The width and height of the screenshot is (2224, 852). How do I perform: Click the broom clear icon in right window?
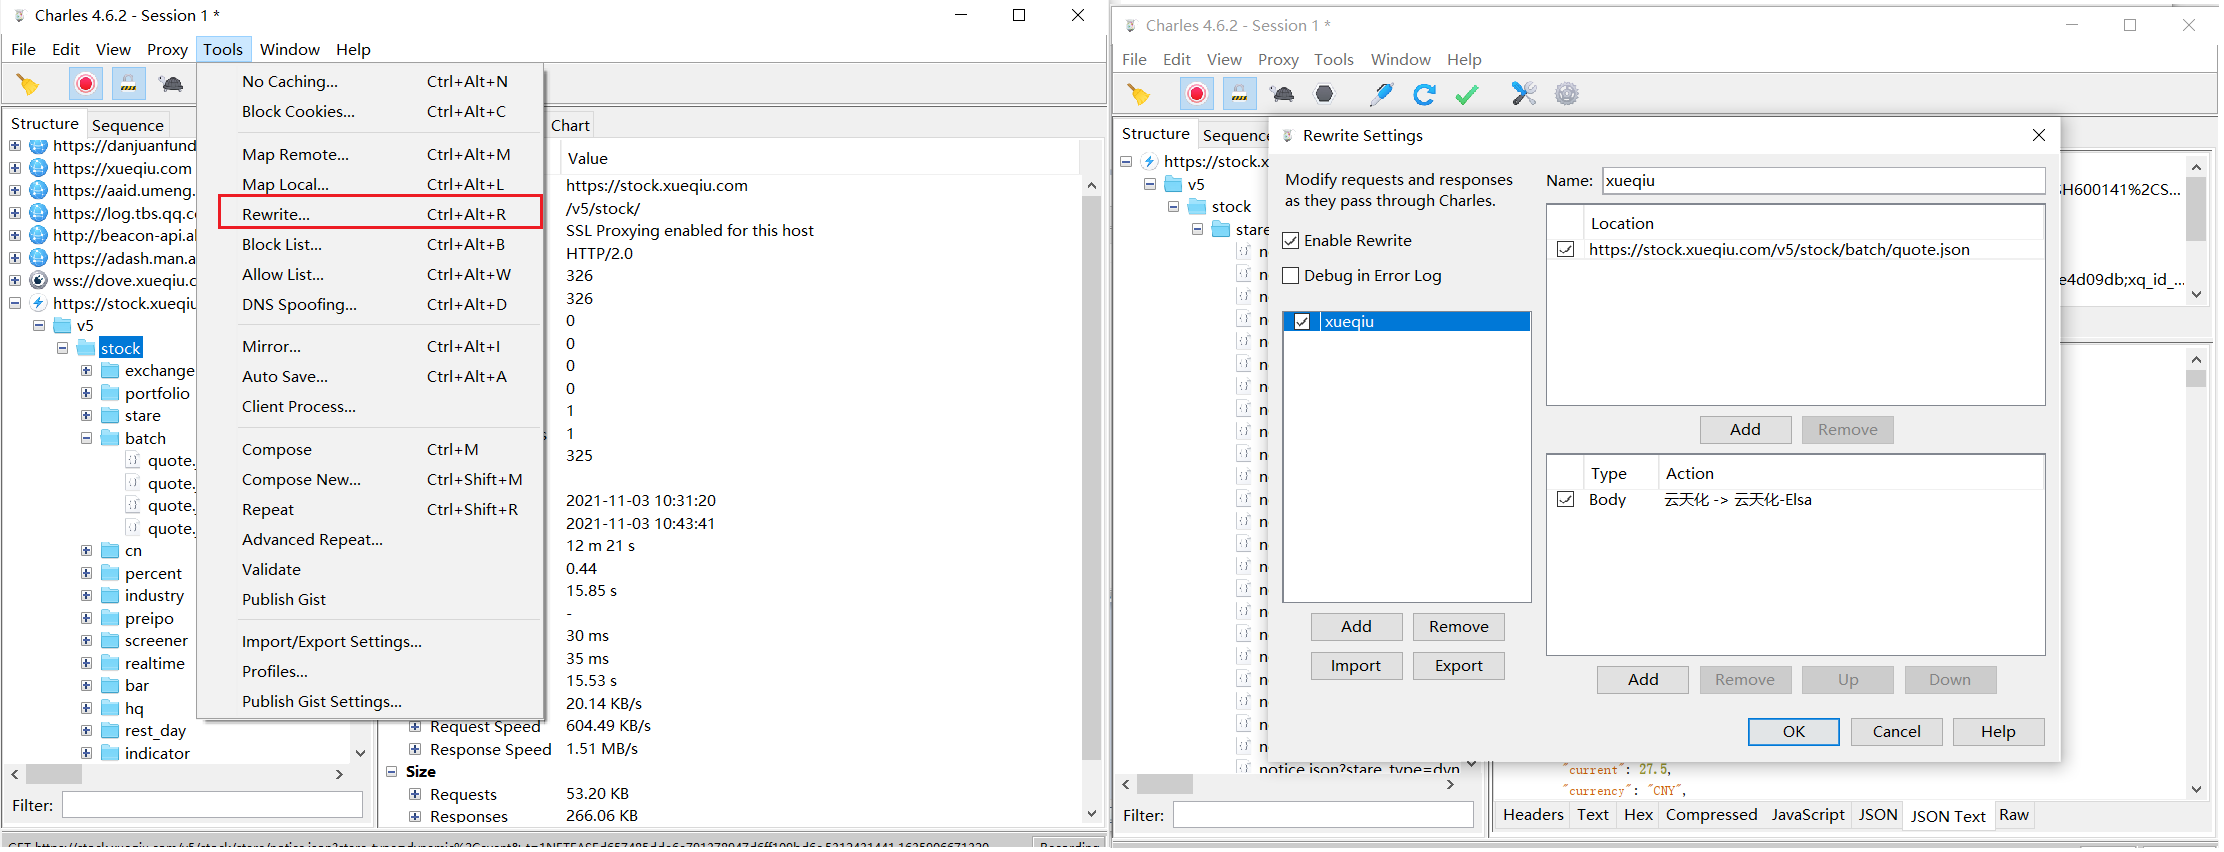click(1139, 94)
